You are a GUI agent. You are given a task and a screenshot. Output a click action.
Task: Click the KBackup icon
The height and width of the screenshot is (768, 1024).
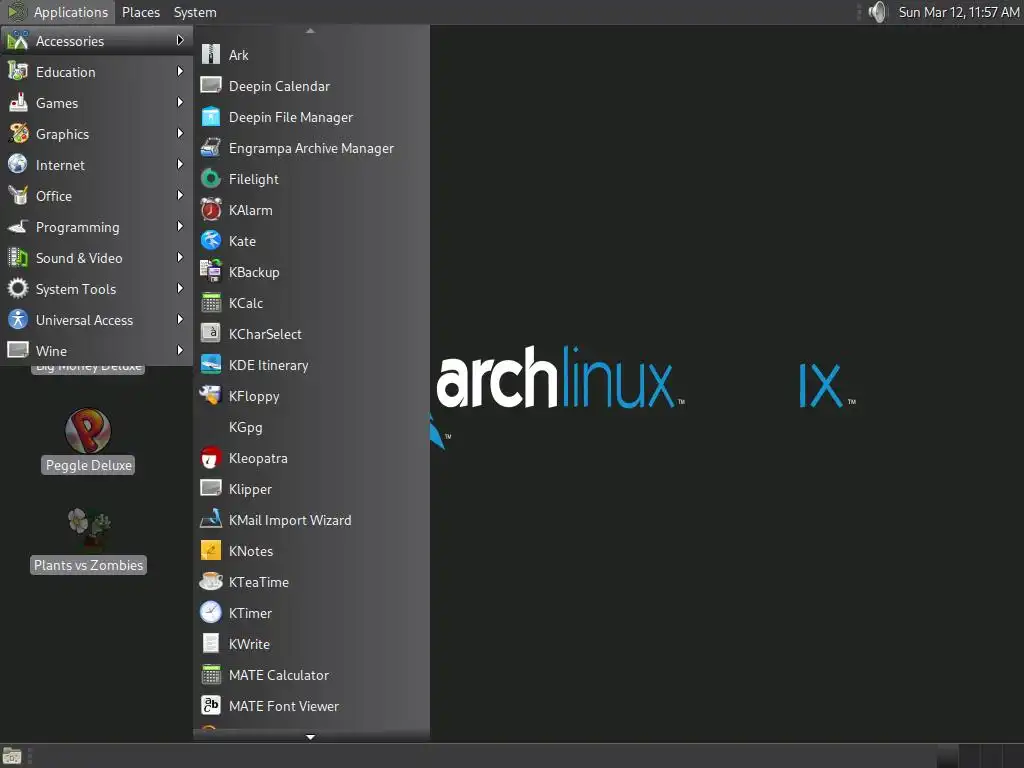coord(210,272)
